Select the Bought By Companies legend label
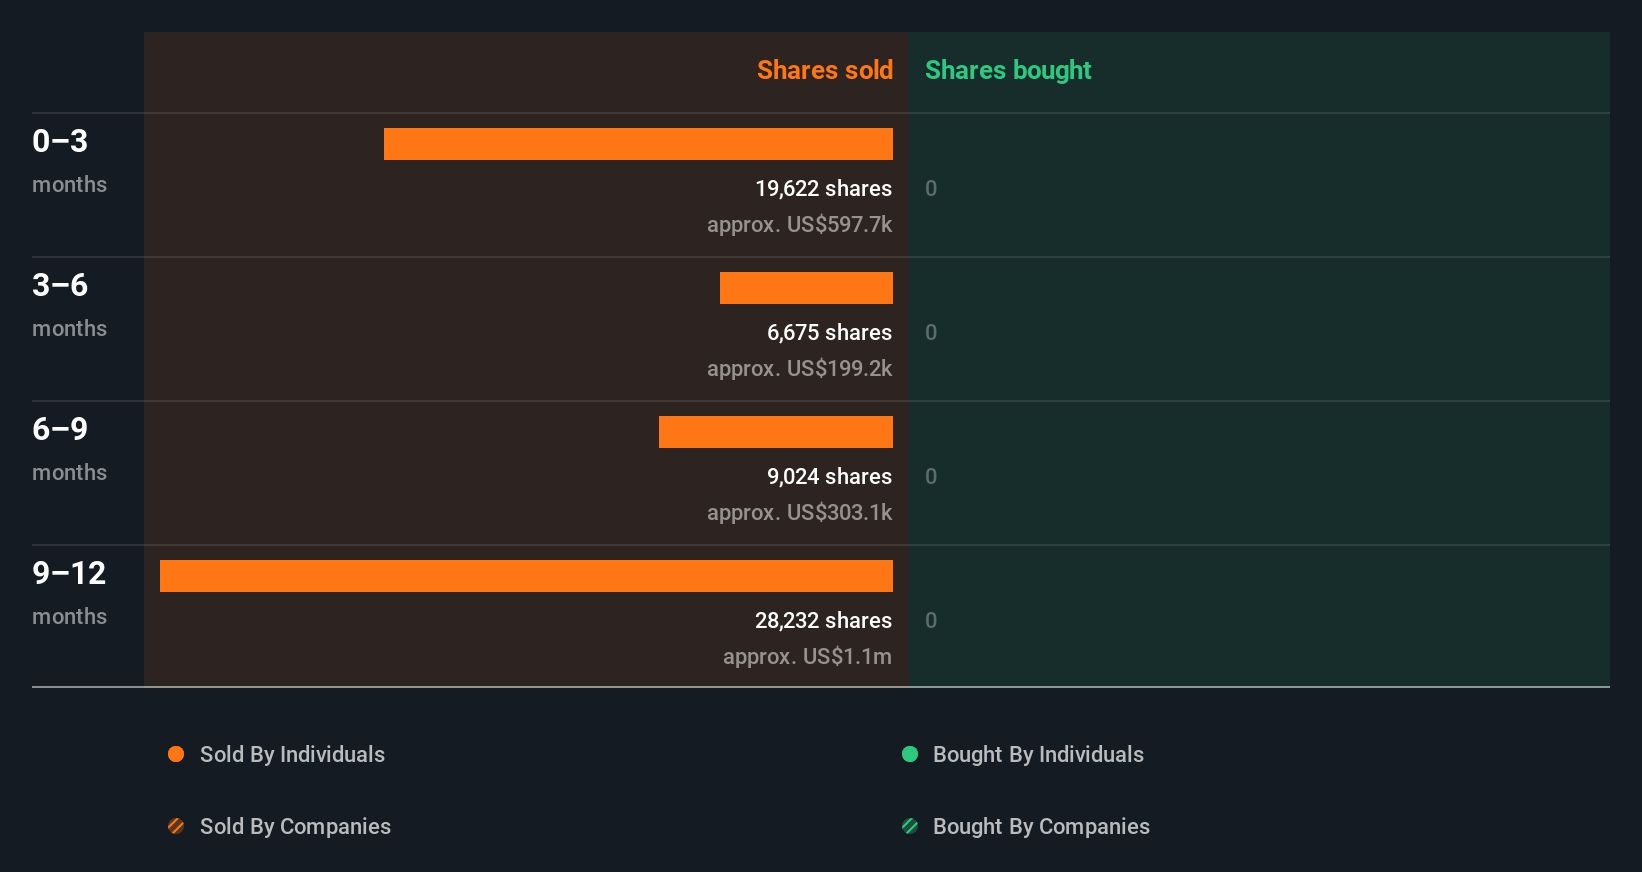The height and width of the screenshot is (872, 1642). coord(1041,826)
